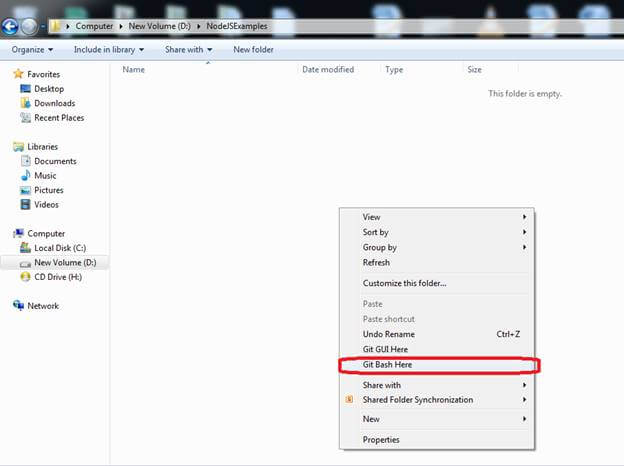This screenshot has width=624, height=466.
Task: Select Customize this folder option
Action: pos(437,283)
